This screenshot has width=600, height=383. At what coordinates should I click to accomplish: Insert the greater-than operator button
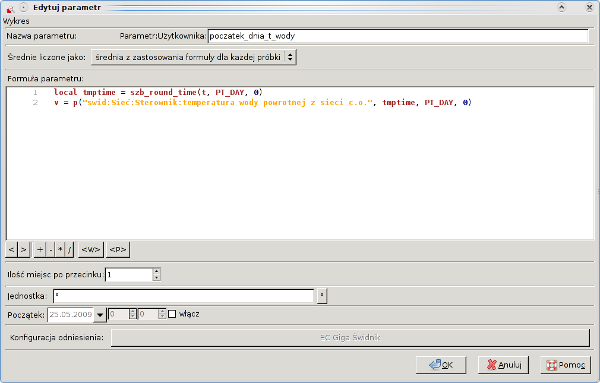click(23, 249)
